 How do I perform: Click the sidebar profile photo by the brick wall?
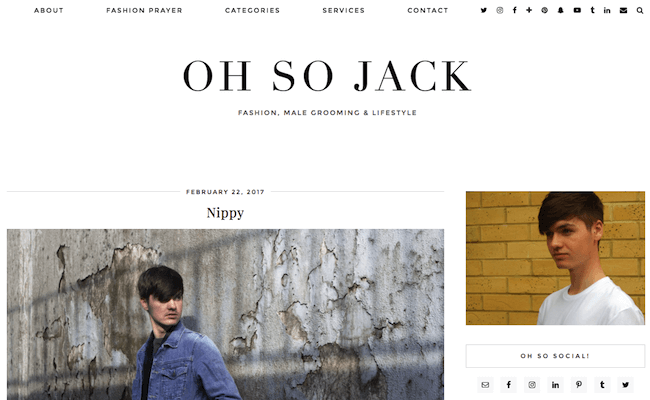[555, 258]
